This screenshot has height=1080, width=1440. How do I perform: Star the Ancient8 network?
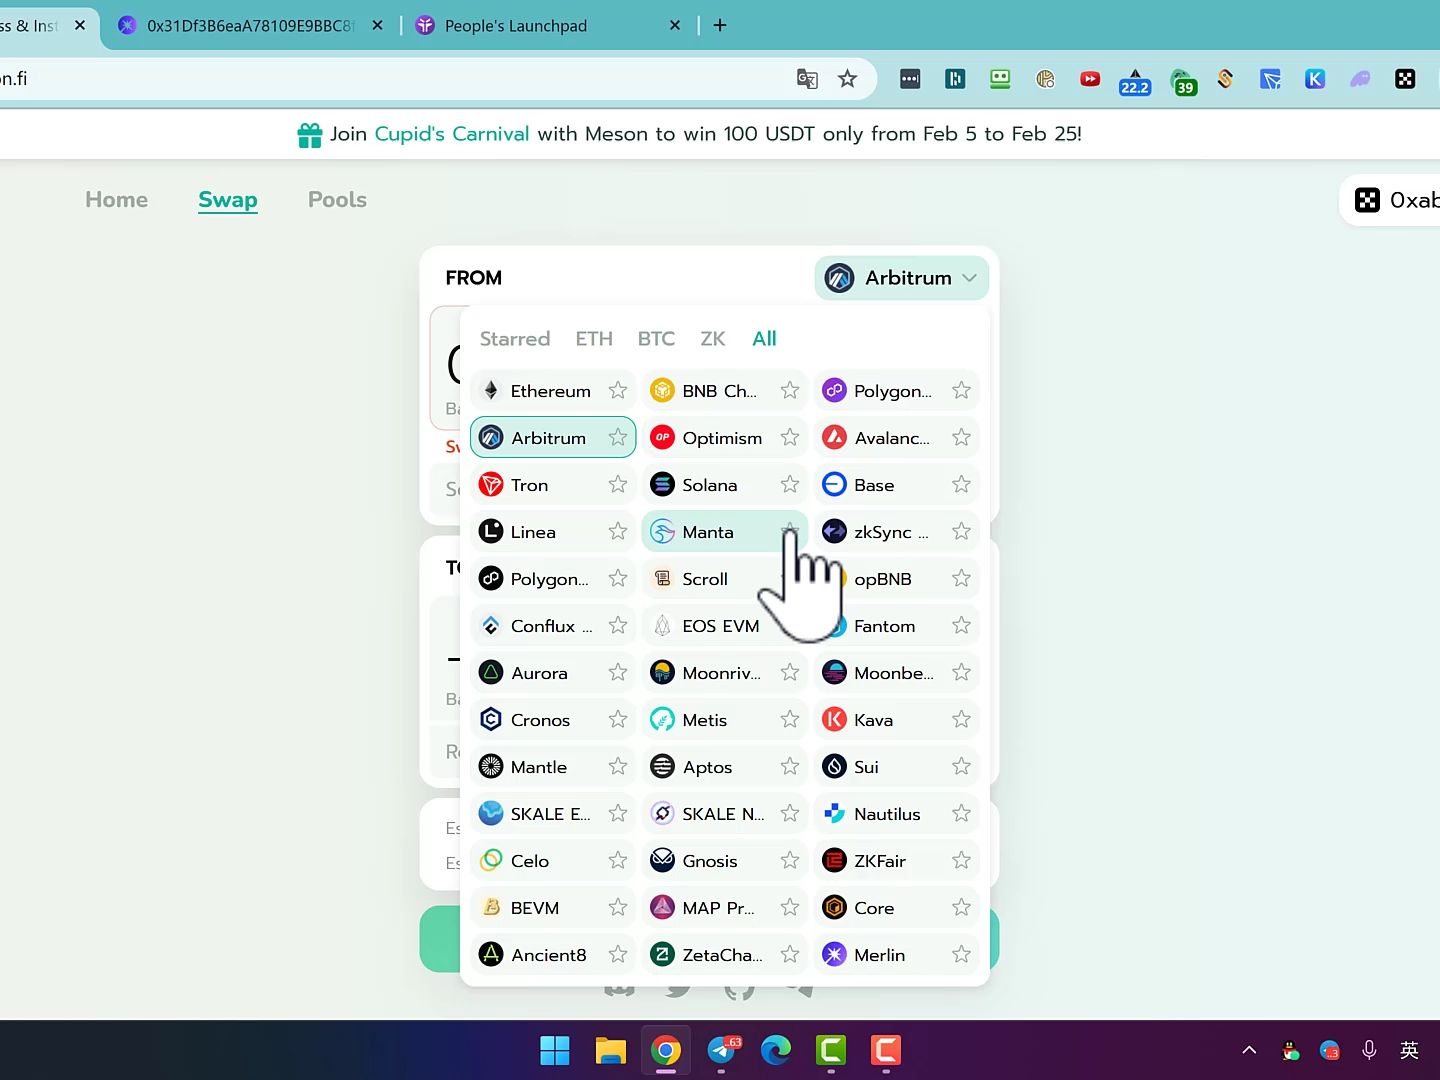pos(618,954)
